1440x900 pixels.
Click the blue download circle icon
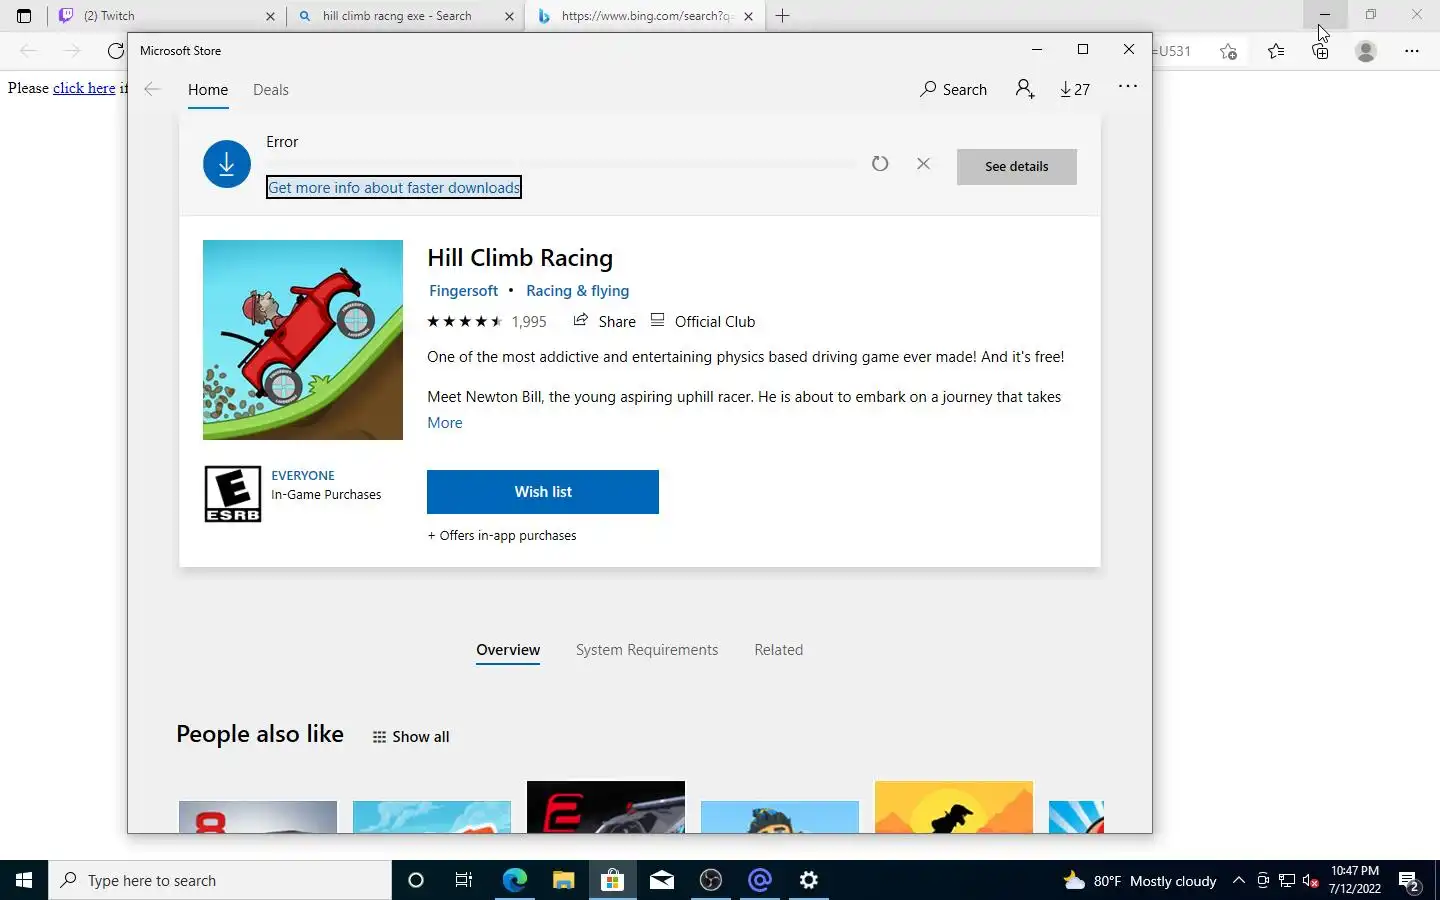pyautogui.click(x=227, y=164)
